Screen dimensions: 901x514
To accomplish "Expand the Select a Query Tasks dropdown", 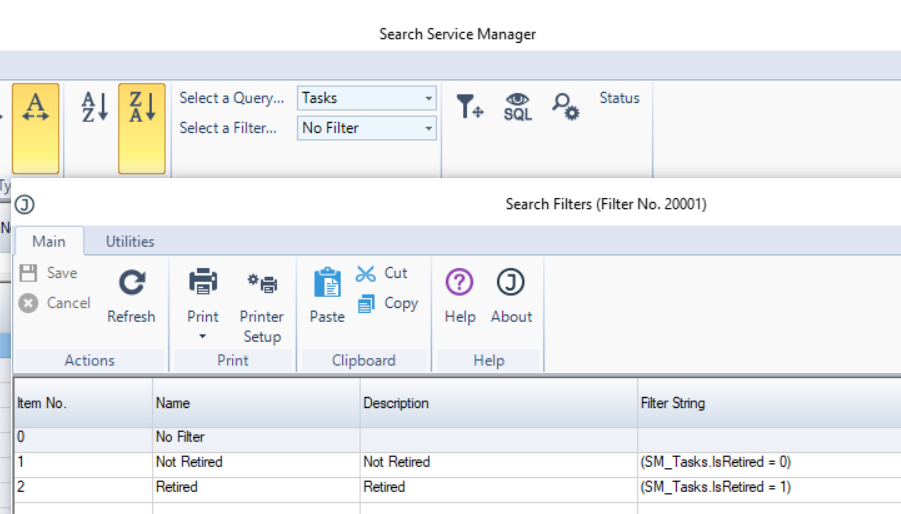I will pyautogui.click(x=429, y=98).
